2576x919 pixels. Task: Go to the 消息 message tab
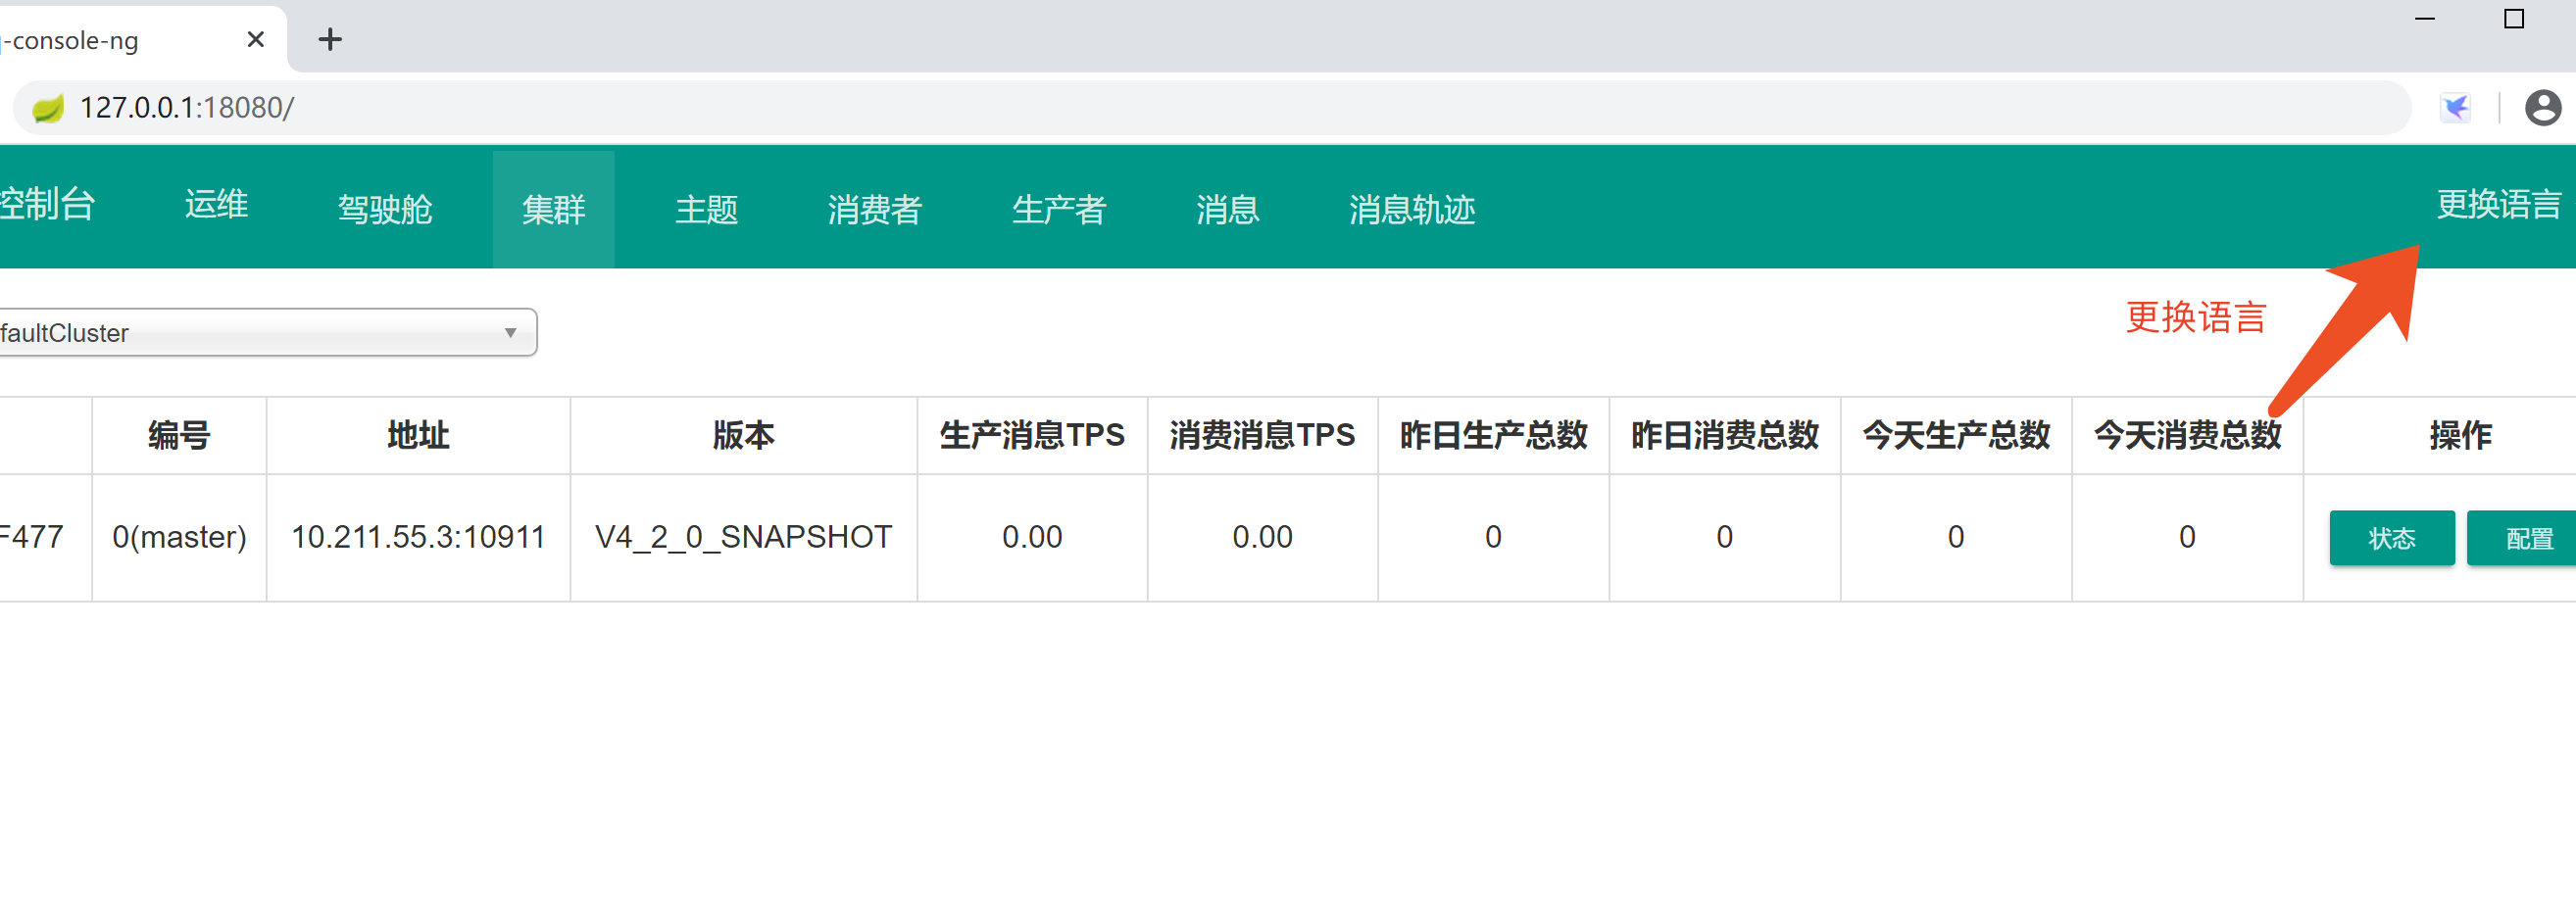click(1228, 209)
